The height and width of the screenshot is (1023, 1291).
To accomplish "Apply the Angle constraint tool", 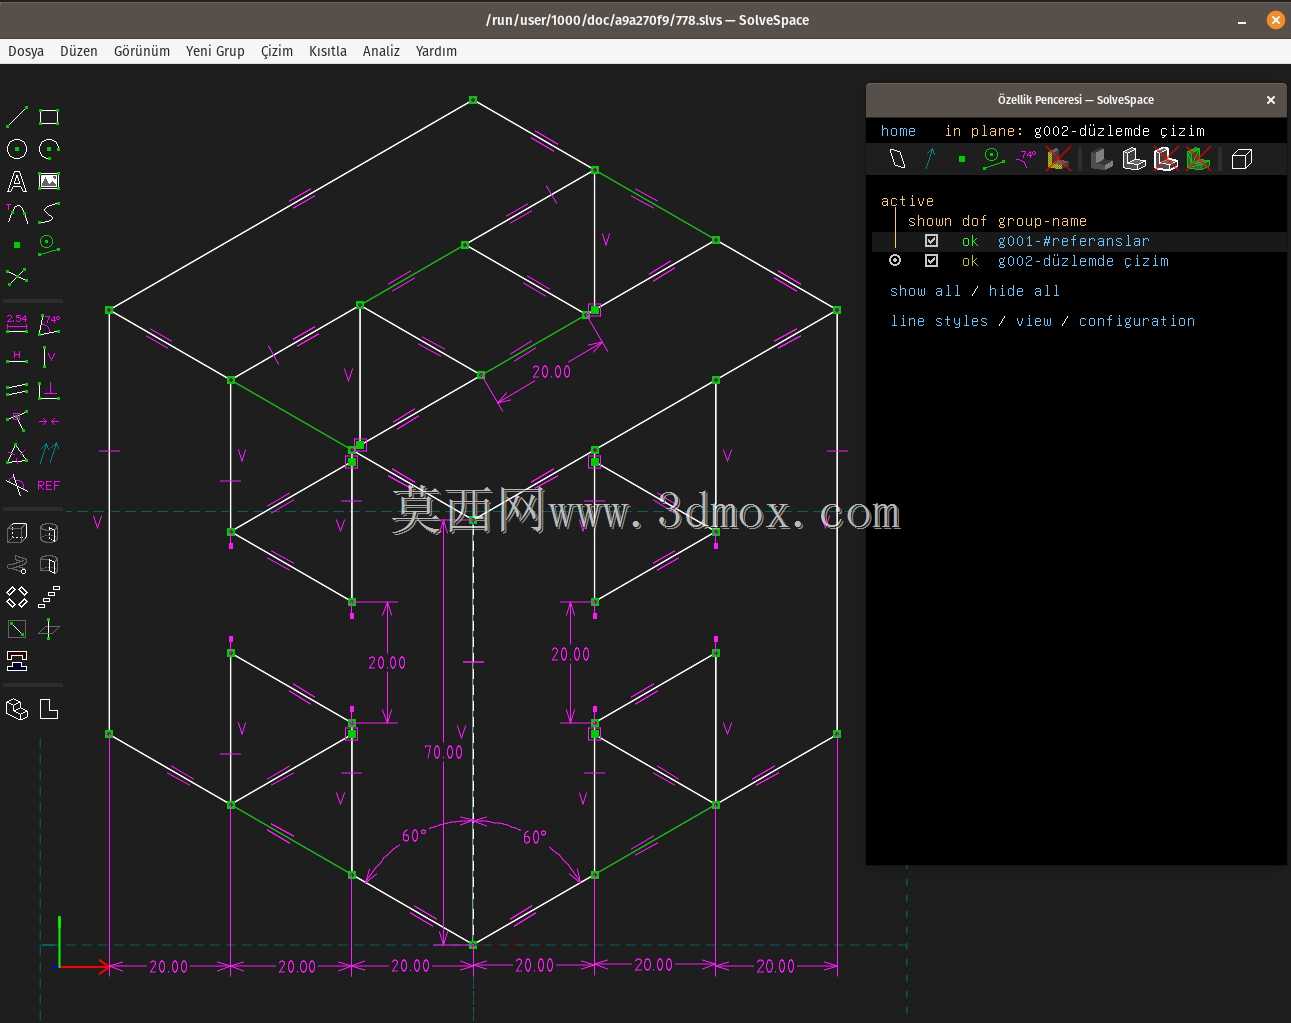I will [49, 325].
